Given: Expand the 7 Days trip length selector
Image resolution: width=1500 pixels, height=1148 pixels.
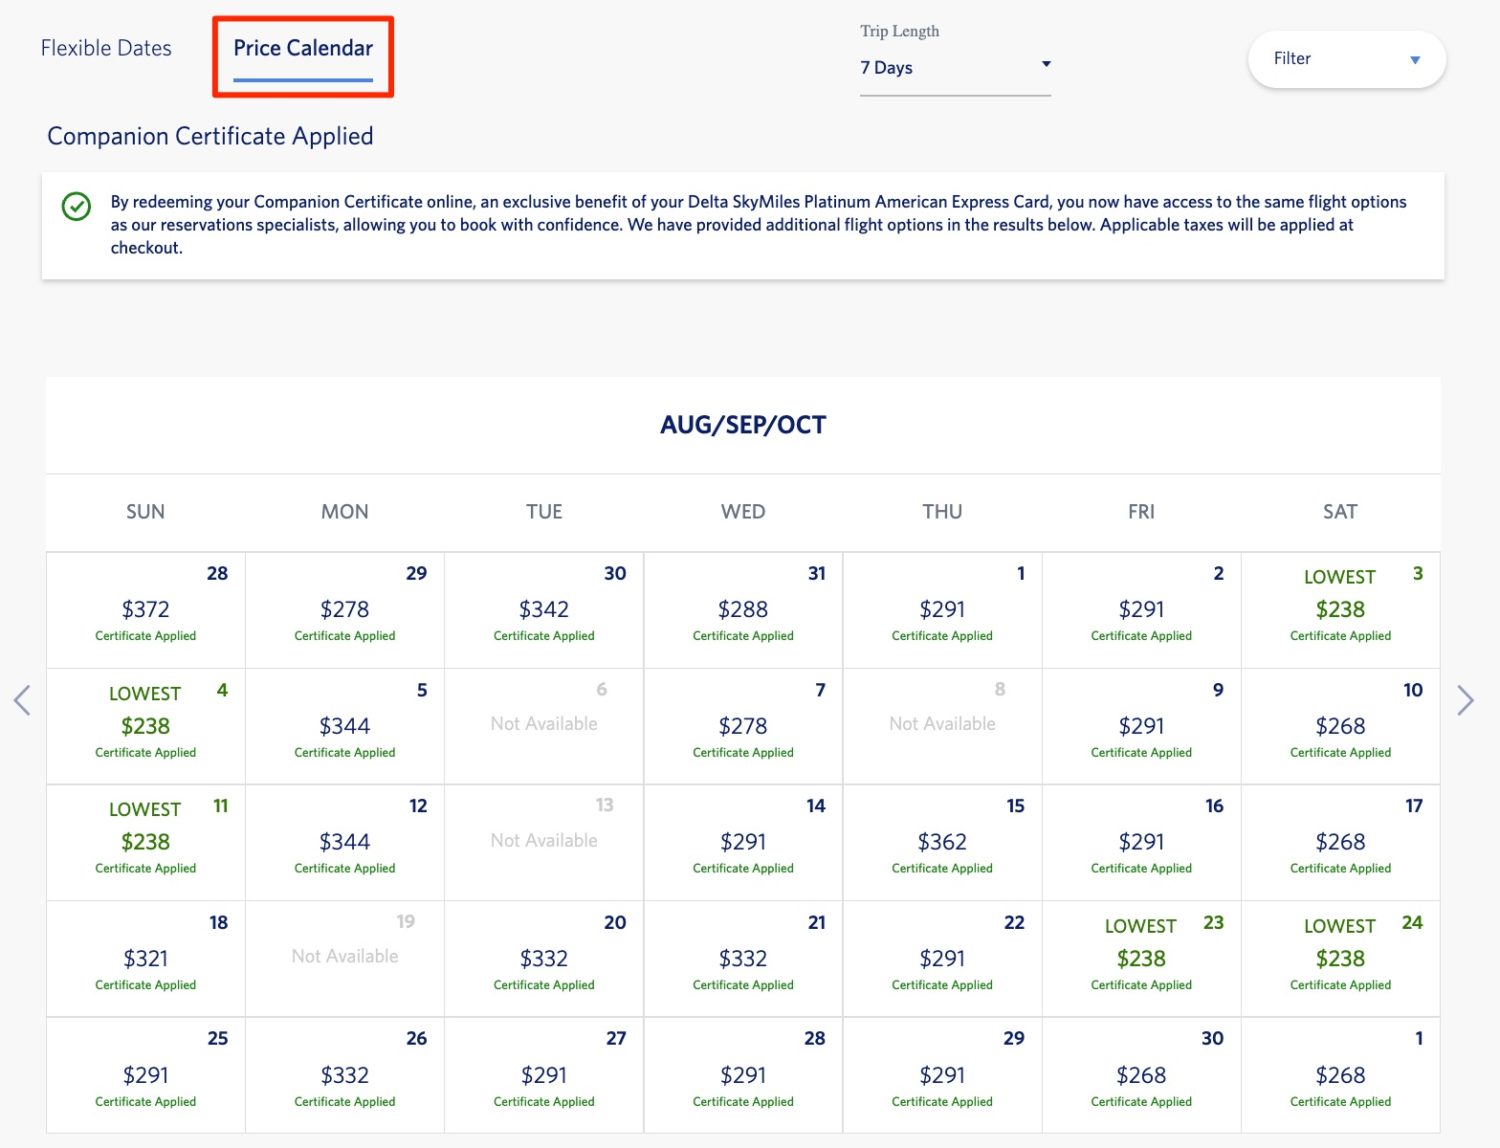Looking at the screenshot, I should pos(955,67).
